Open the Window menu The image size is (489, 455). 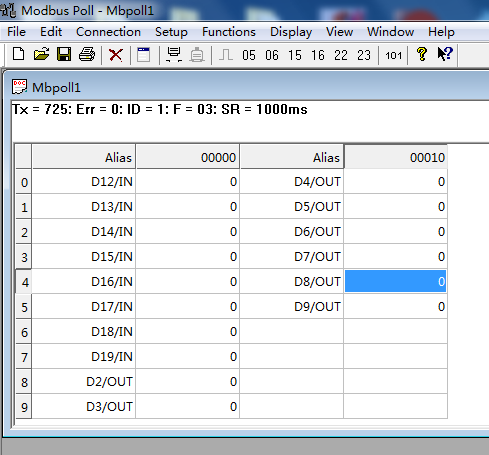390,32
